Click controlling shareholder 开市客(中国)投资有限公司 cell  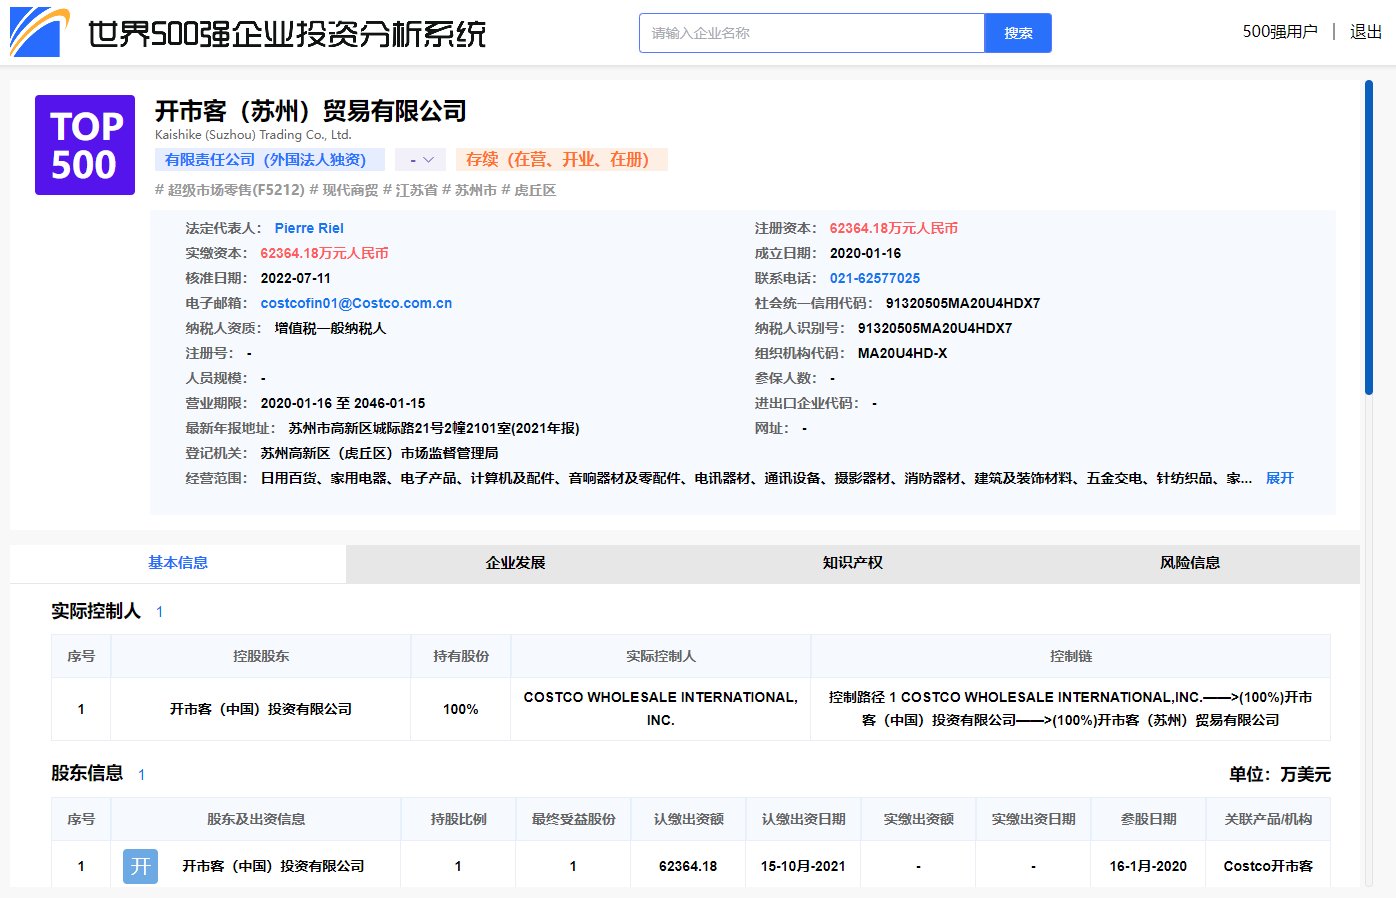pos(261,709)
